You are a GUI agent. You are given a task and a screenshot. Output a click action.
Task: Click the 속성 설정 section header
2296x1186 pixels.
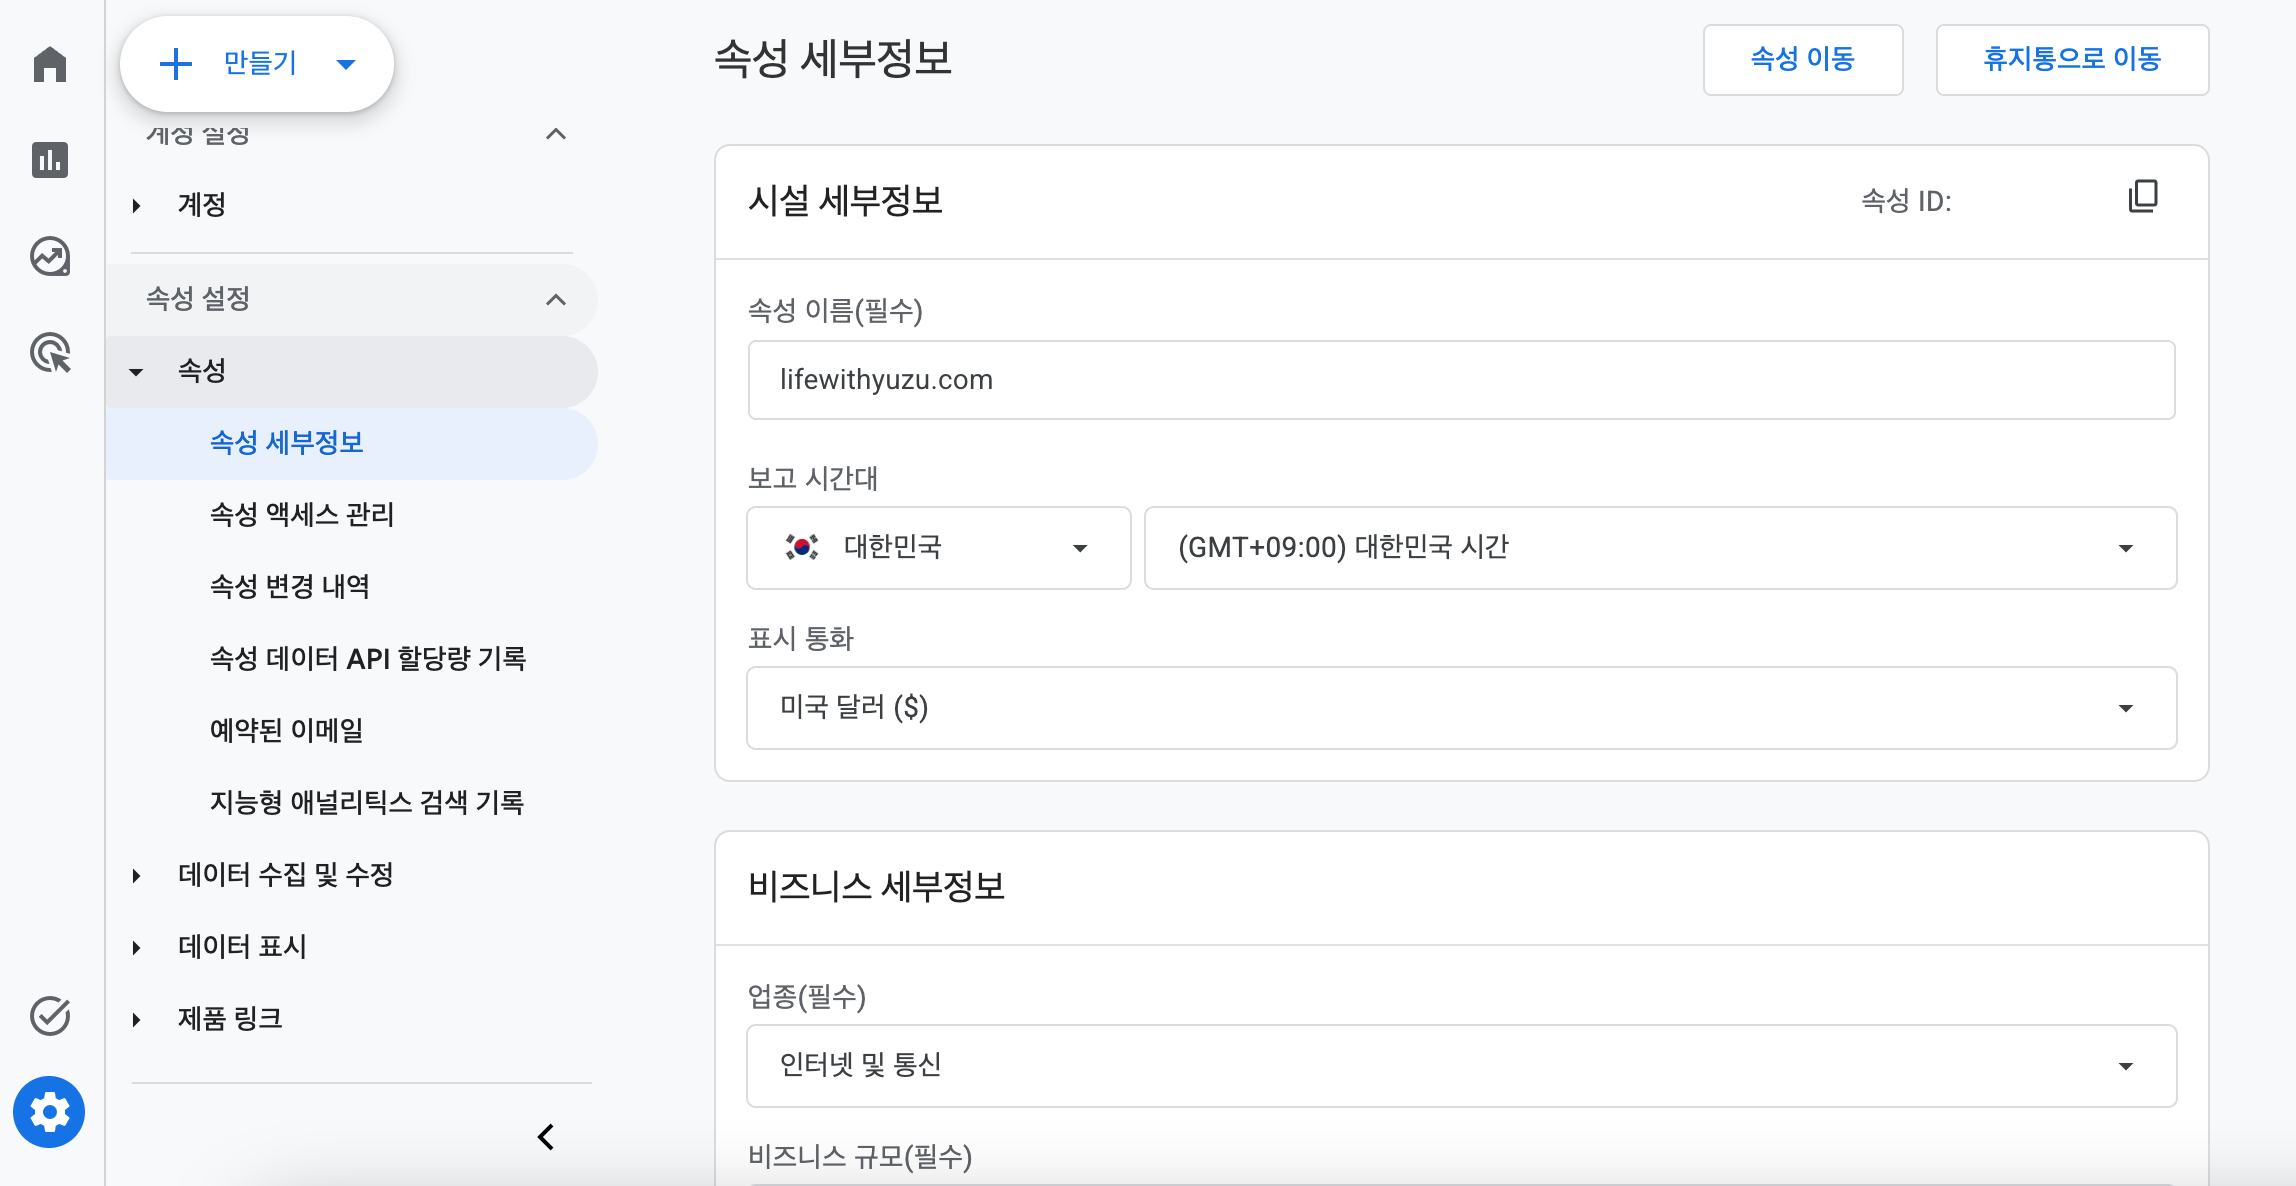click(x=352, y=299)
